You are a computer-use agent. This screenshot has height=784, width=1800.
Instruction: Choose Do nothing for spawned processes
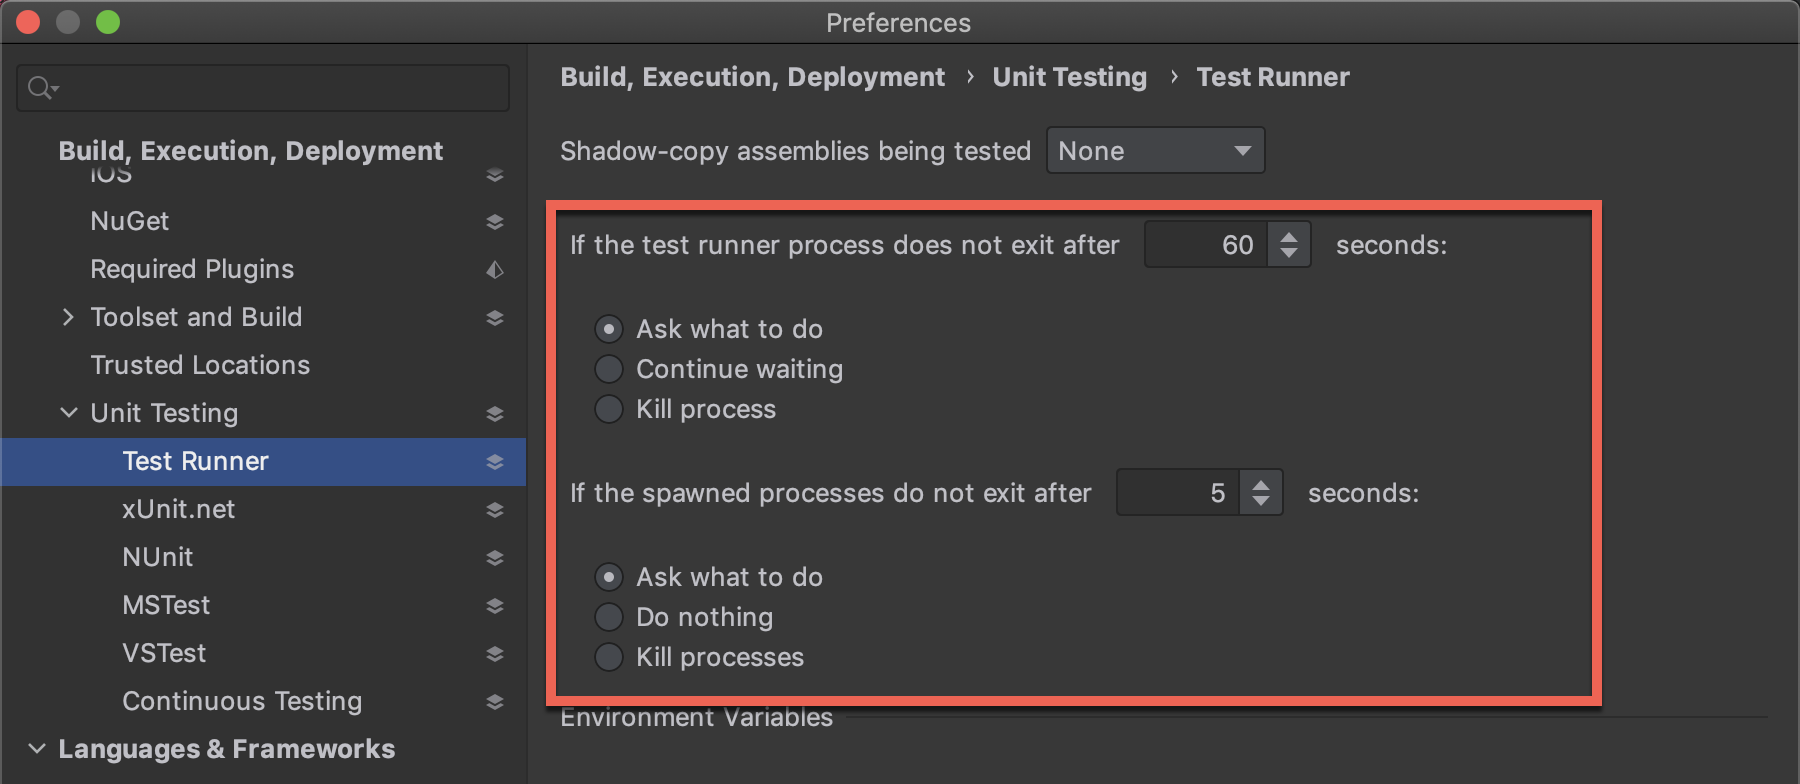609,617
